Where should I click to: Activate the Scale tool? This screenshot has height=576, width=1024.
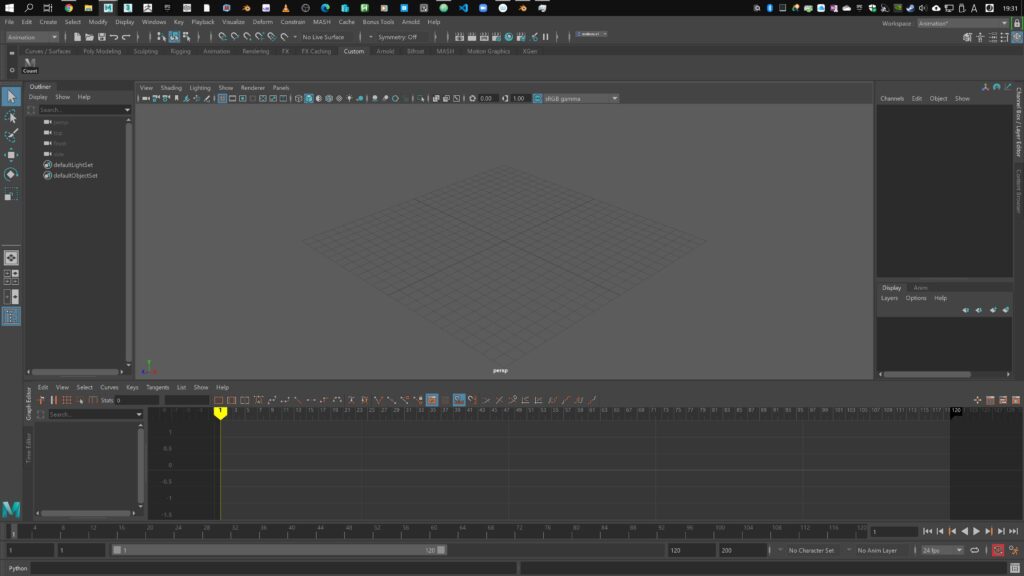(11, 194)
